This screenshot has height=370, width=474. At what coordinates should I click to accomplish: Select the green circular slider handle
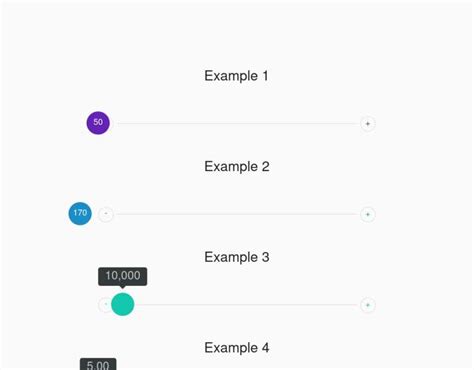point(123,304)
